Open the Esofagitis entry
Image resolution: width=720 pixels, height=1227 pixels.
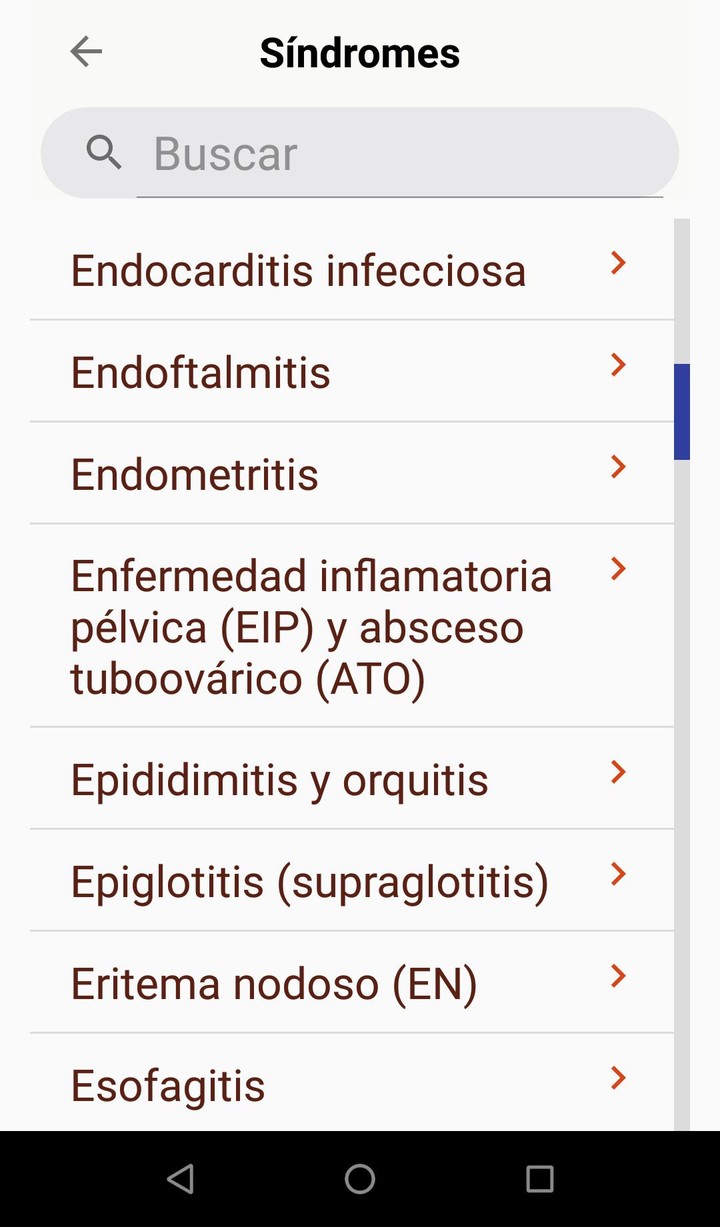(x=168, y=1086)
